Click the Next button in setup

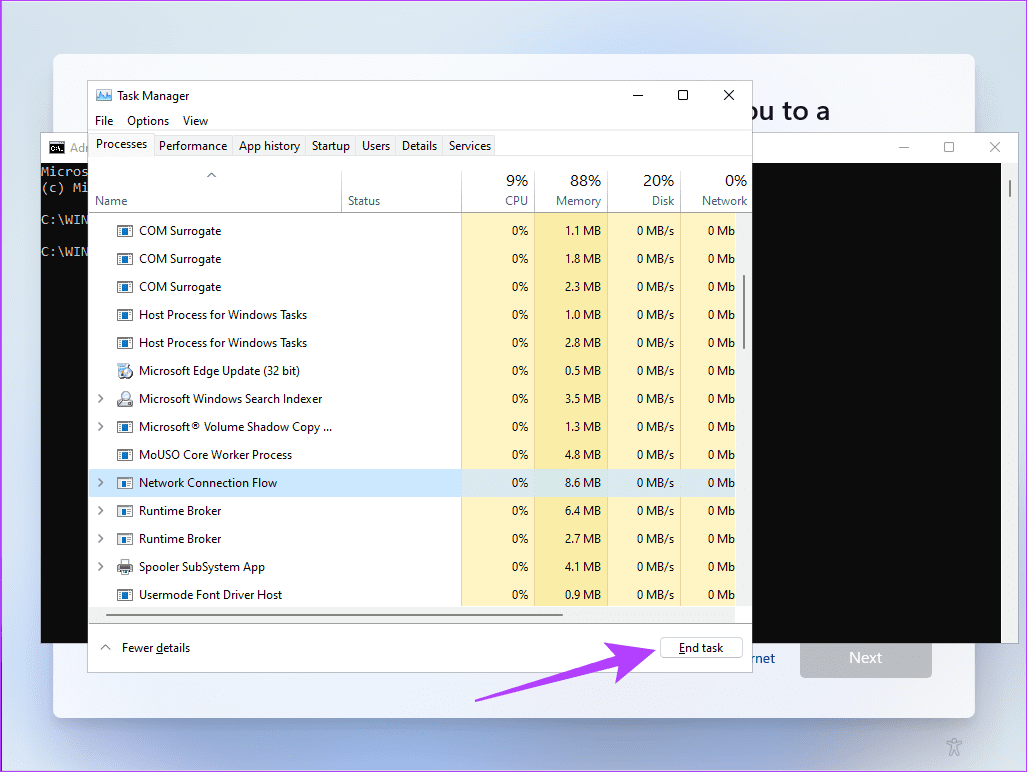[x=865, y=658]
